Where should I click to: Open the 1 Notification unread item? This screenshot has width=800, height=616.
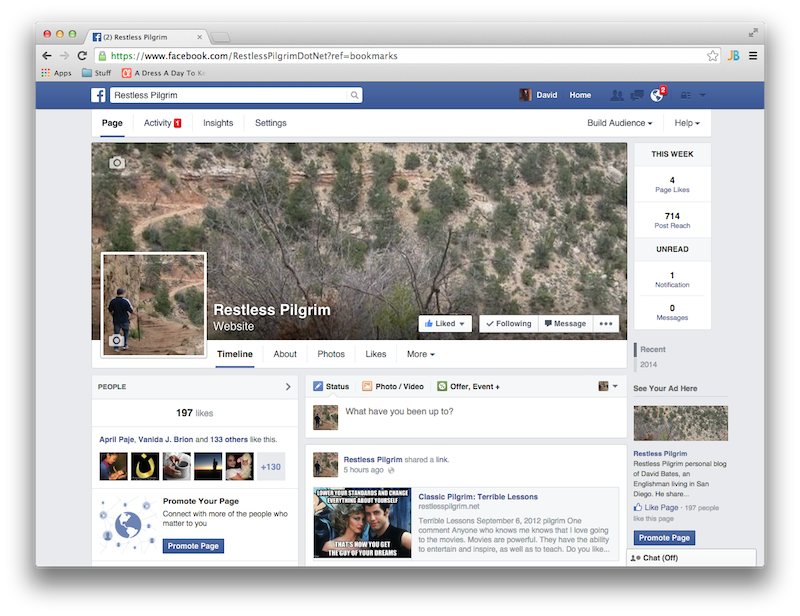point(672,279)
